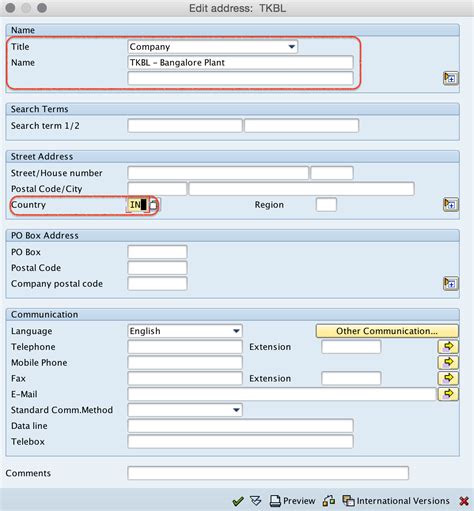Click the Mobile Phone field
474x511 pixels.
[185, 362]
